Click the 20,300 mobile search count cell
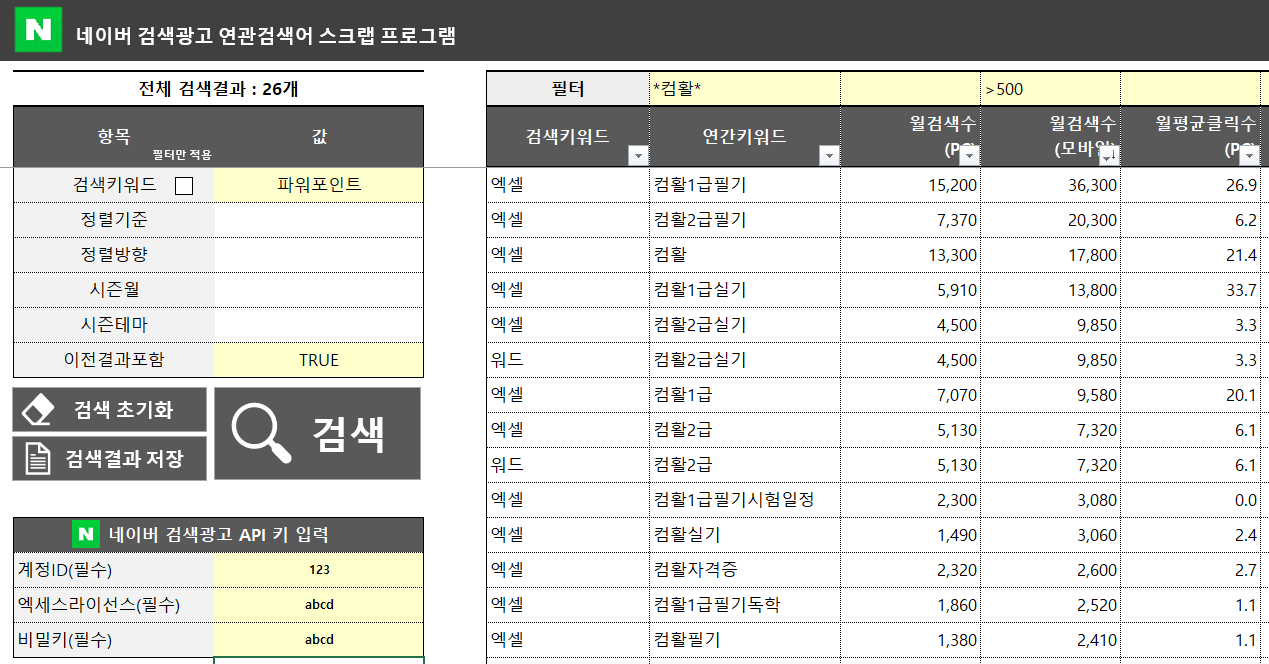Screen dimensions: 1269x664 coord(1050,220)
